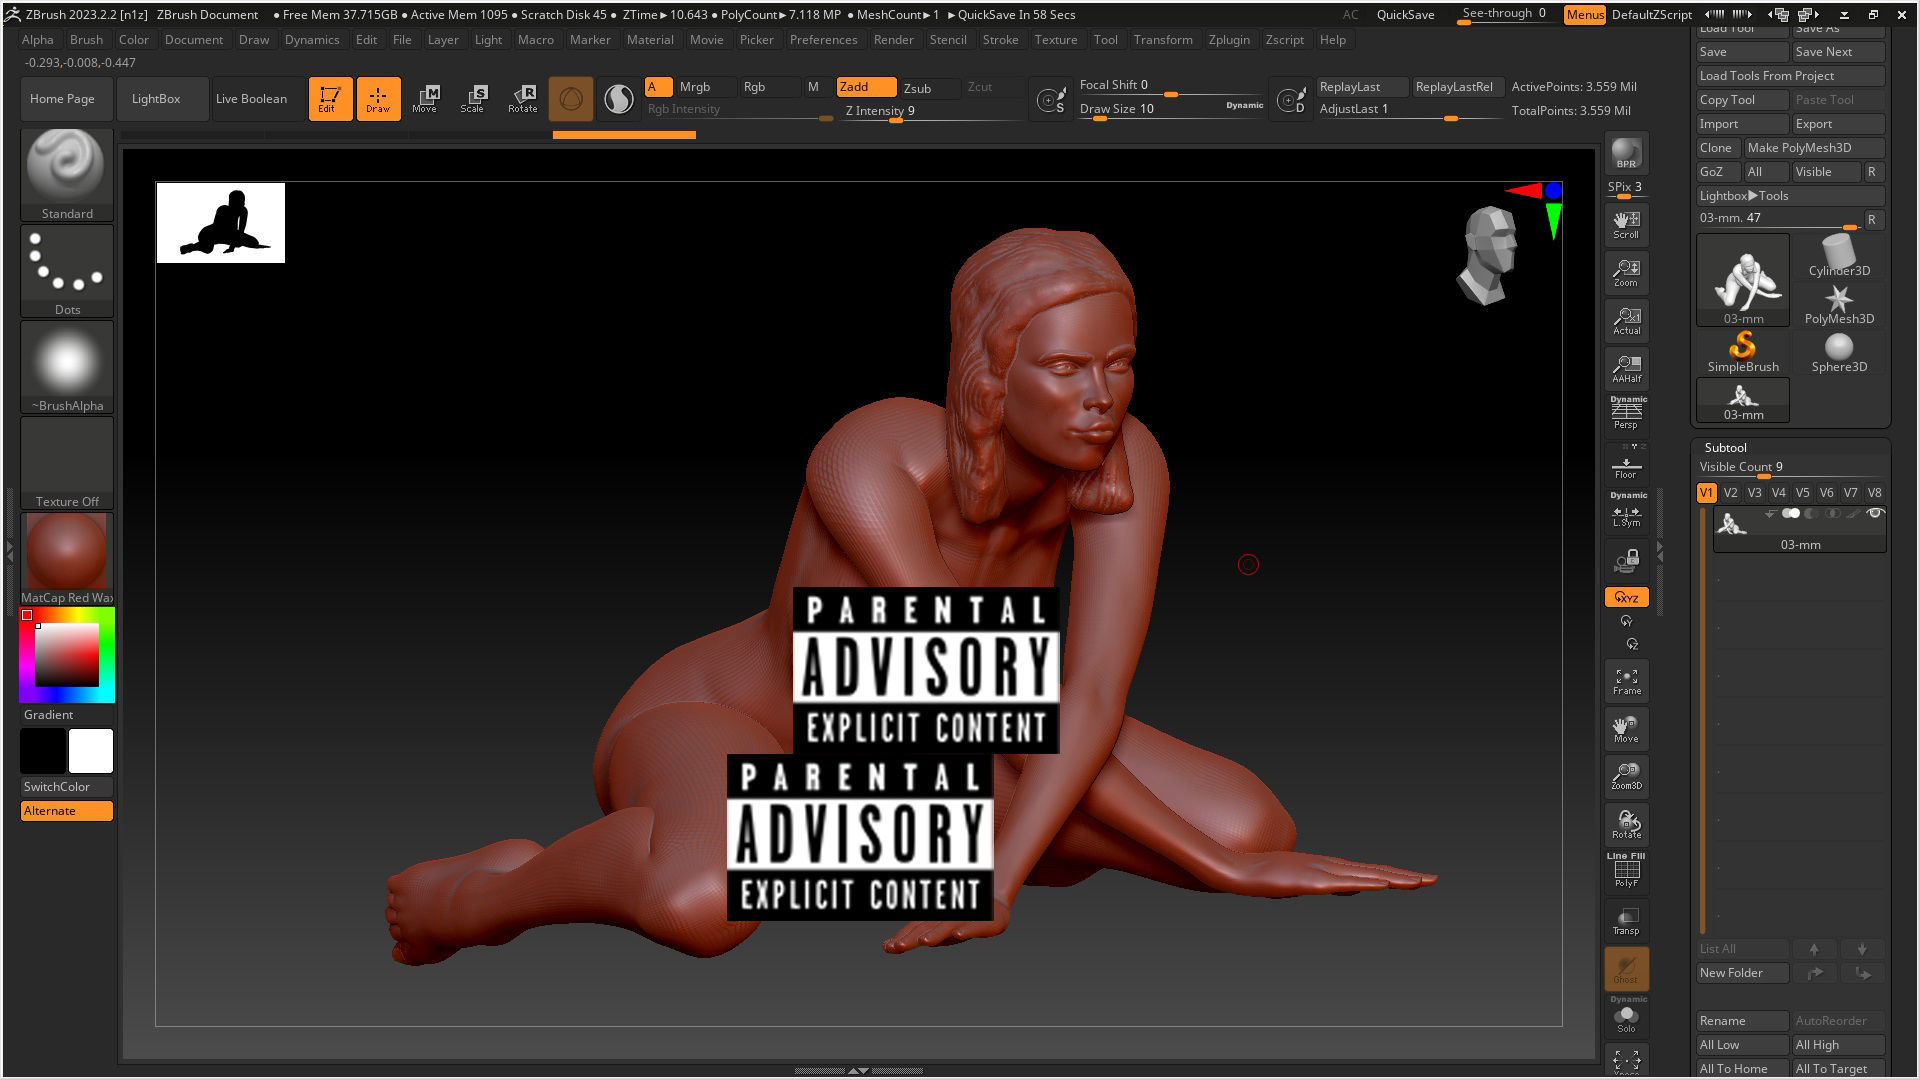The image size is (1920, 1080).
Task: Toggle 03-mm subtool eye visibility
Action: 1875,513
